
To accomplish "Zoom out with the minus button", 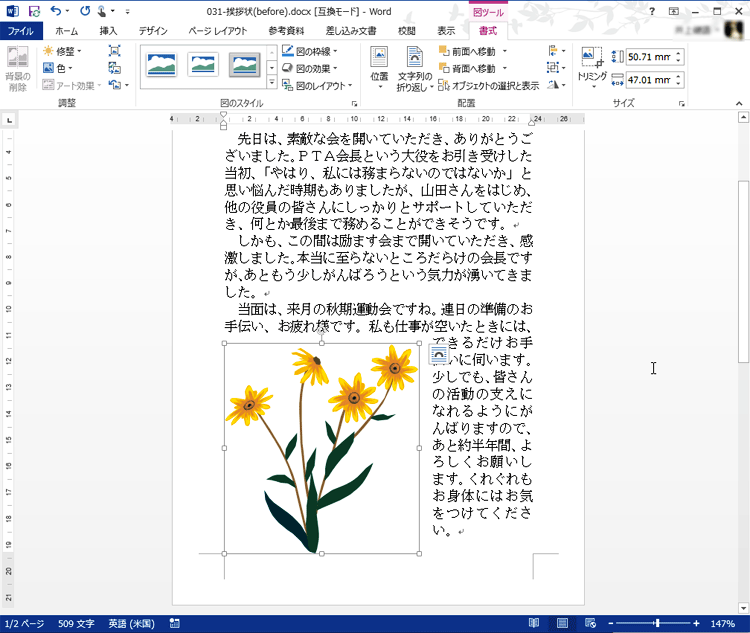I will pyautogui.click(x=611, y=623).
